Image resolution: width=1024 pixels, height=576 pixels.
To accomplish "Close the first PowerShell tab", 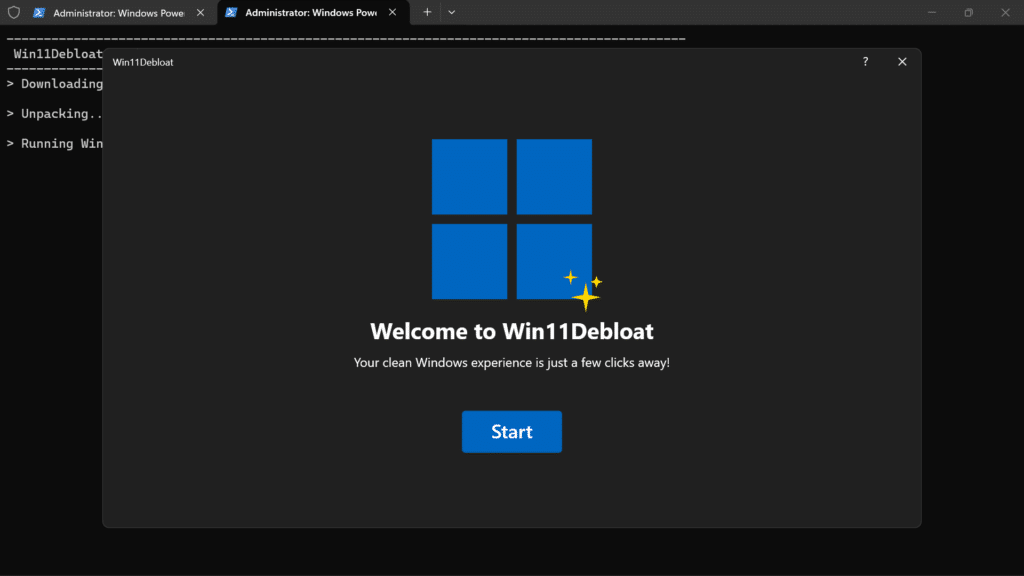I will coord(200,13).
